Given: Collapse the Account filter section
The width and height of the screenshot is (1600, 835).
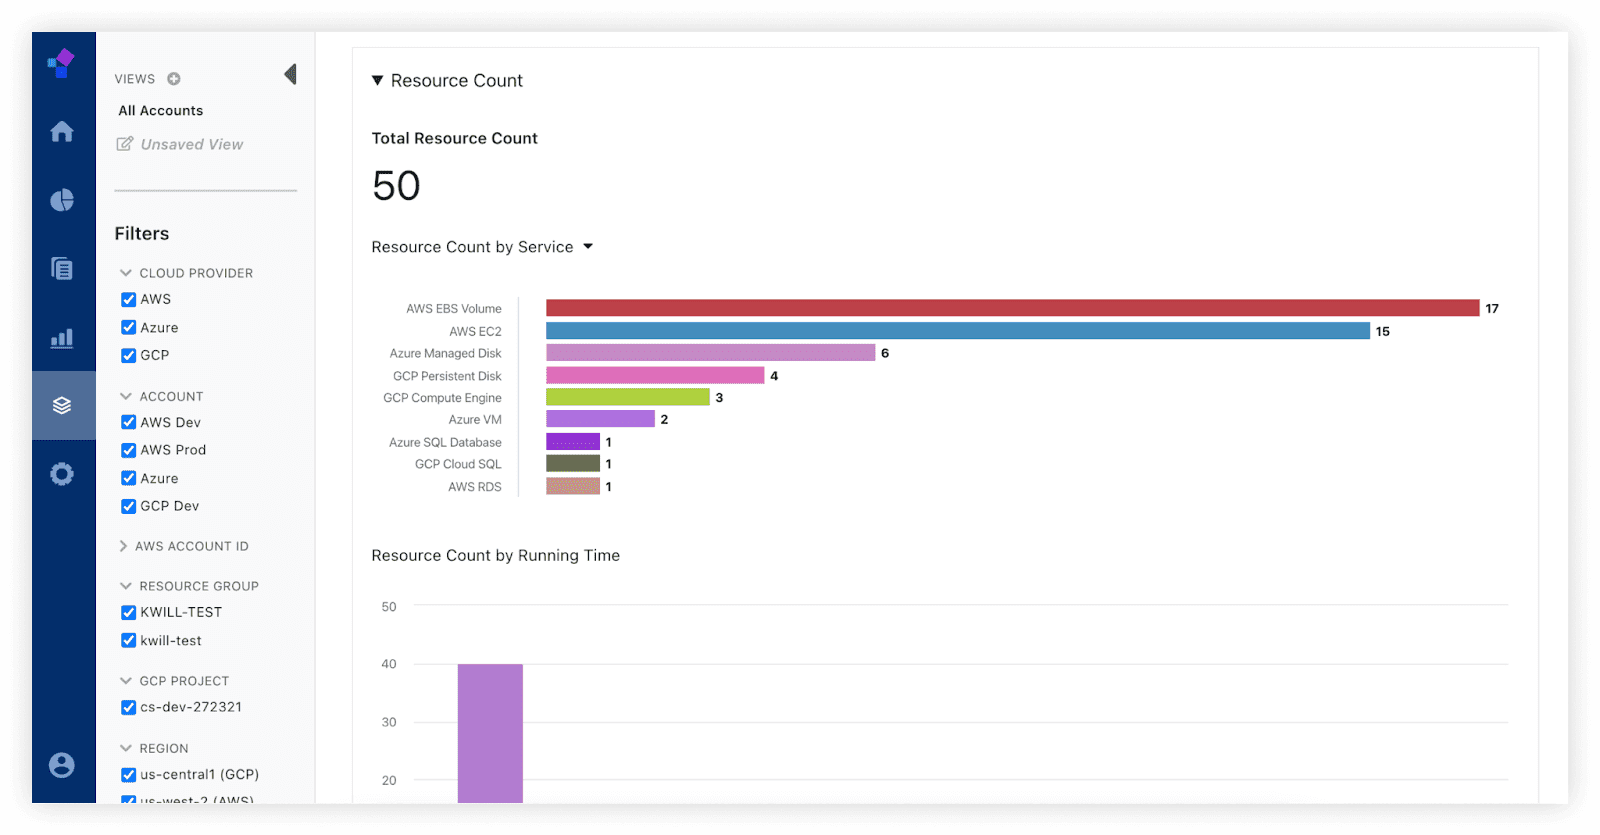Looking at the screenshot, I should pyautogui.click(x=126, y=396).
